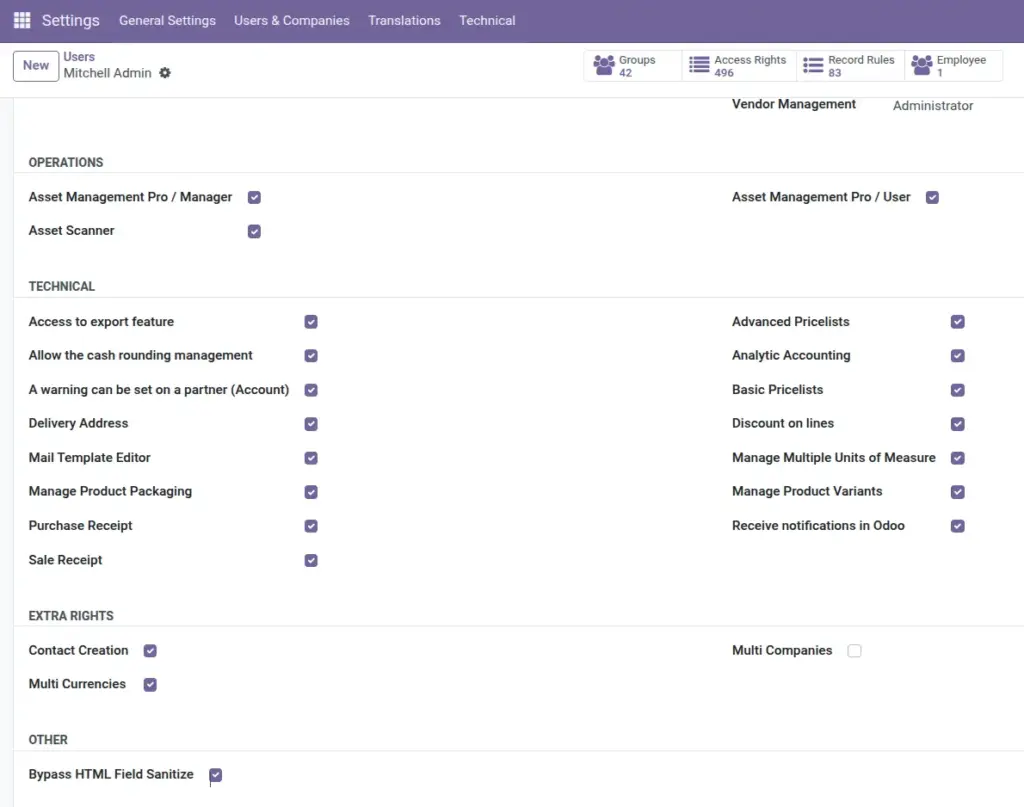Click the TECHNICAL section heading

61,286
